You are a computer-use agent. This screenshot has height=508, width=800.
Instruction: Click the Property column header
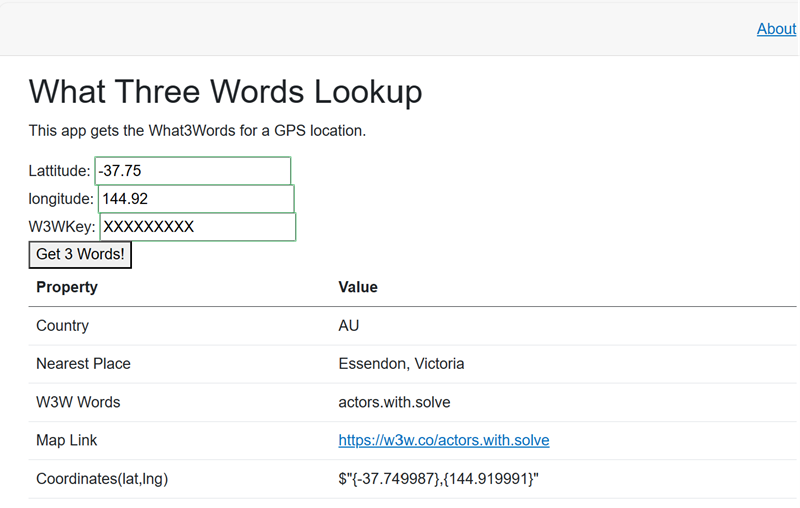point(67,287)
